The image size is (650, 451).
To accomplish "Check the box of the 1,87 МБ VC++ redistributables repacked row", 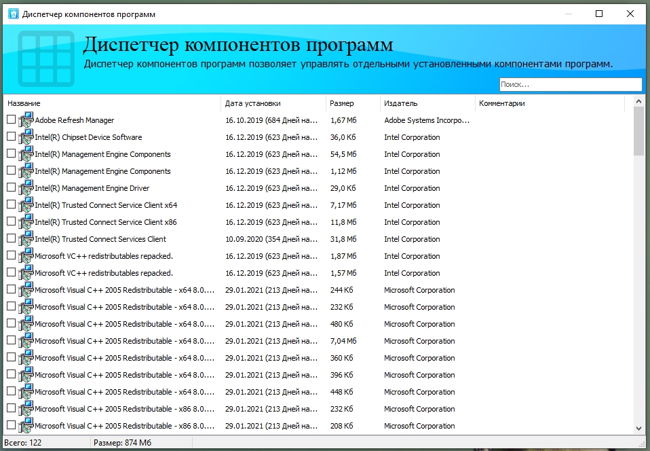I will point(11,256).
